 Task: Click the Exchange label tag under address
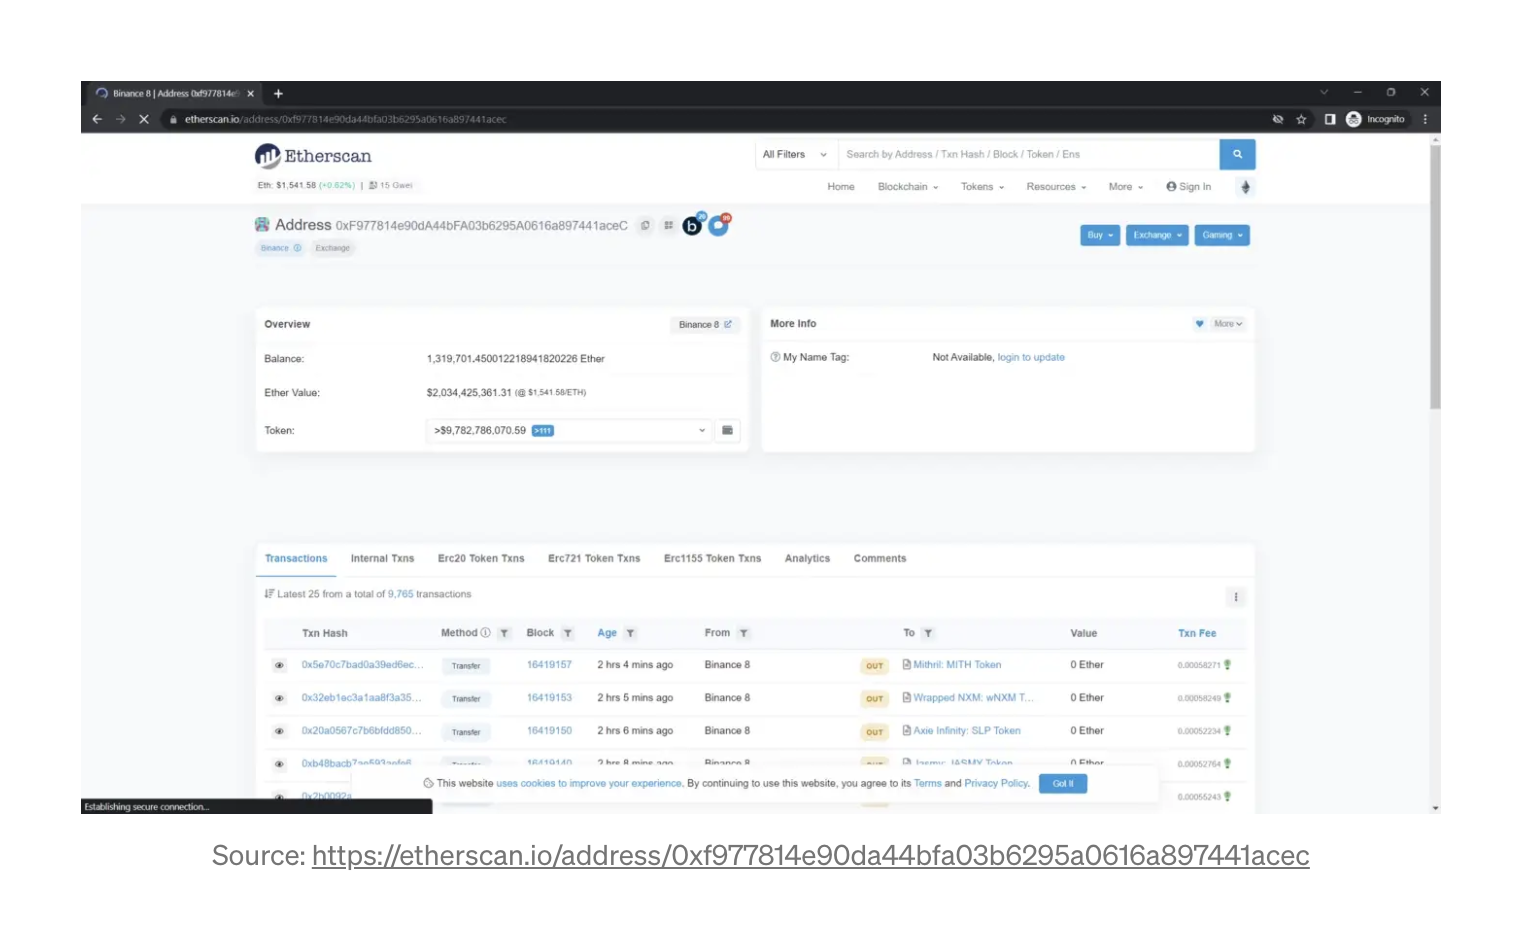(x=333, y=248)
